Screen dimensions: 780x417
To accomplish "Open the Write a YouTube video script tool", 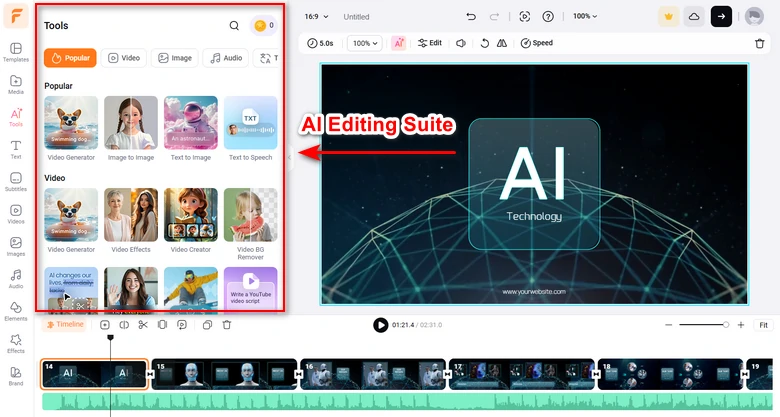I will 251,290.
